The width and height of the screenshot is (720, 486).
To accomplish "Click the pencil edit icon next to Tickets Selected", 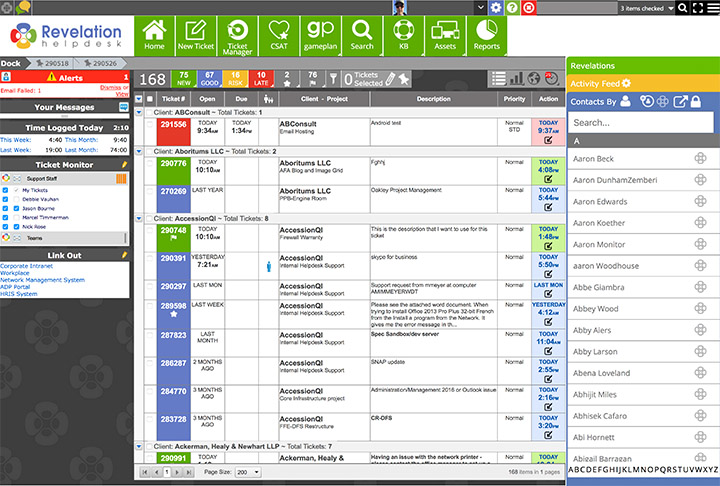I will click(x=390, y=79).
